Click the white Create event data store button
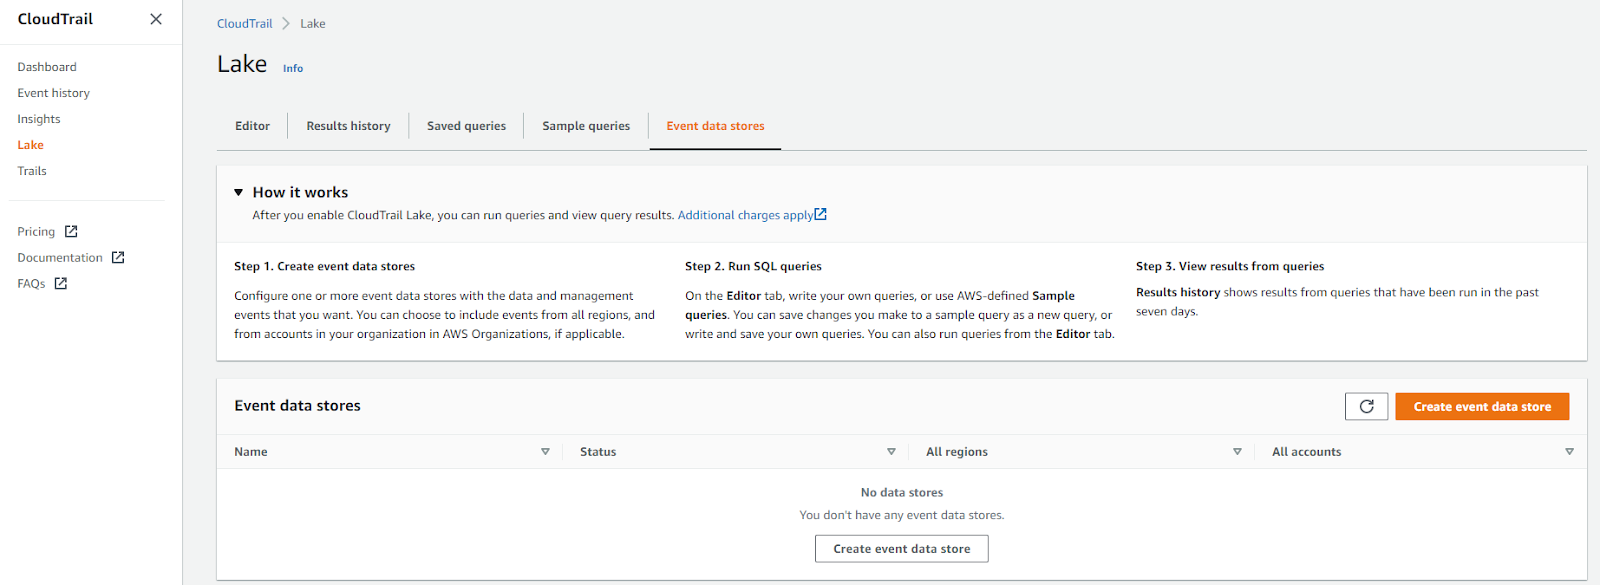The image size is (1600, 585). (902, 549)
